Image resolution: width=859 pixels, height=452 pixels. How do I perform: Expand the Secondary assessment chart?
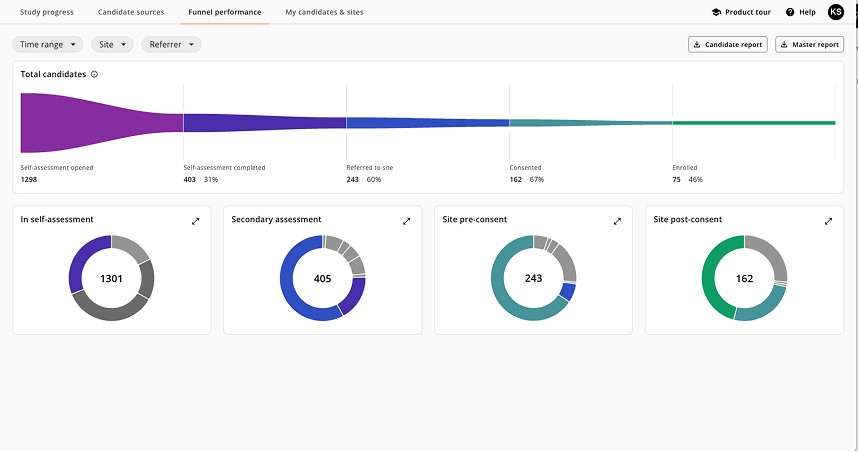pos(407,221)
